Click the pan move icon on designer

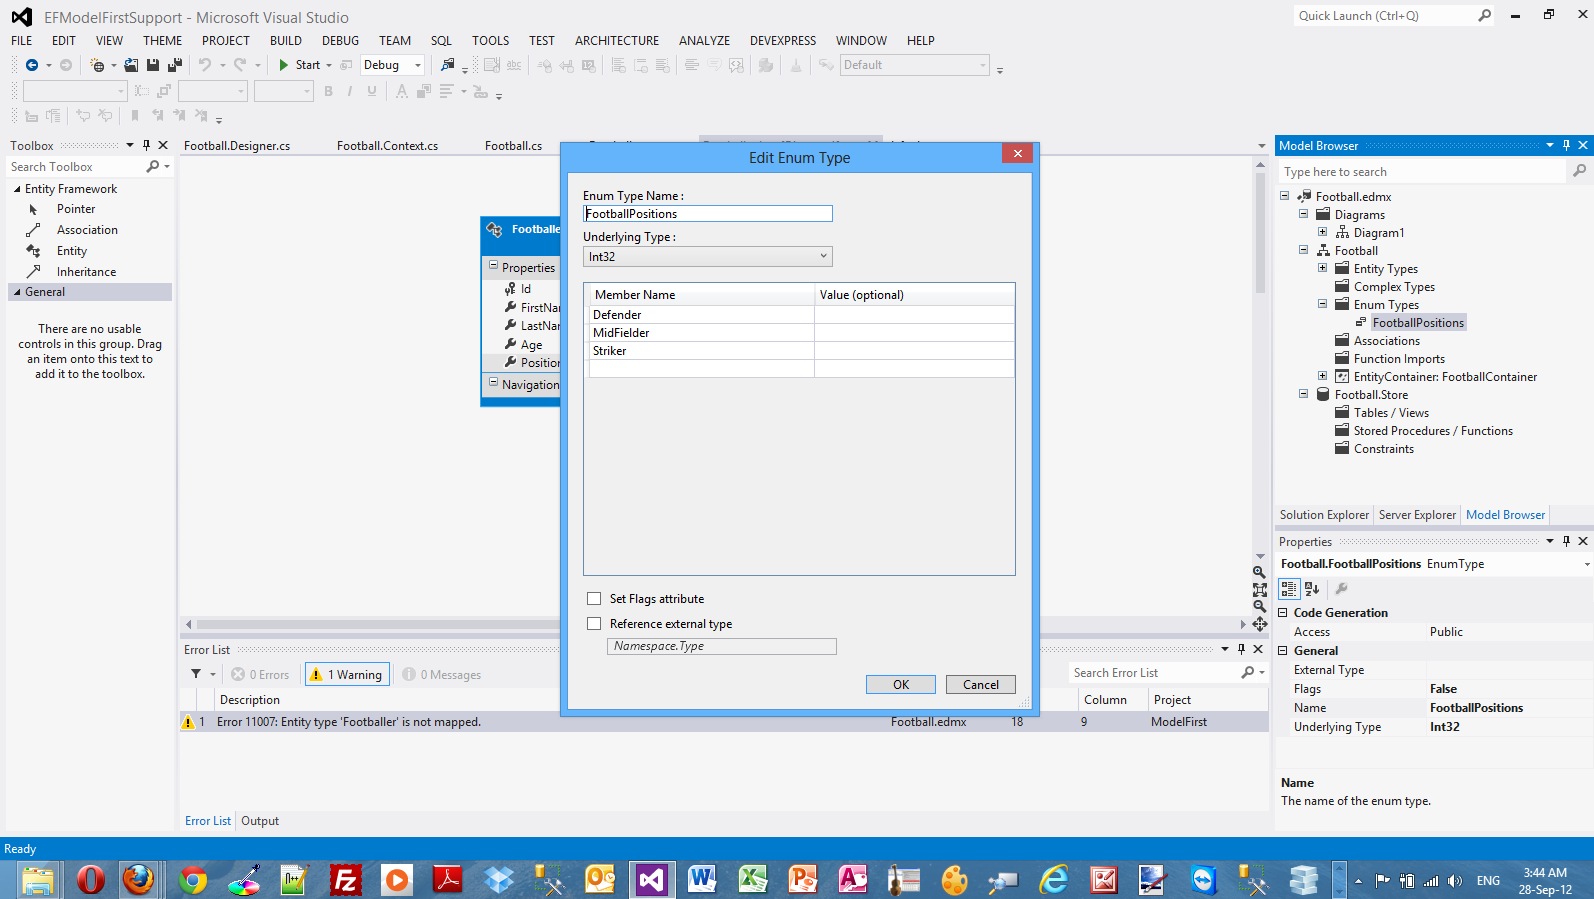coord(1260,624)
